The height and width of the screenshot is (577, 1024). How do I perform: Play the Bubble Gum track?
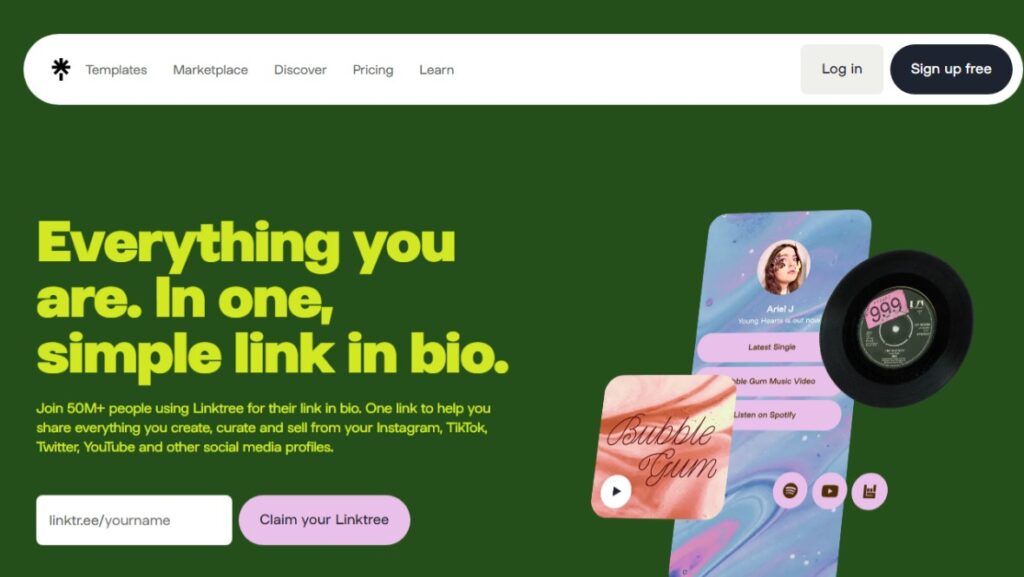616,491
